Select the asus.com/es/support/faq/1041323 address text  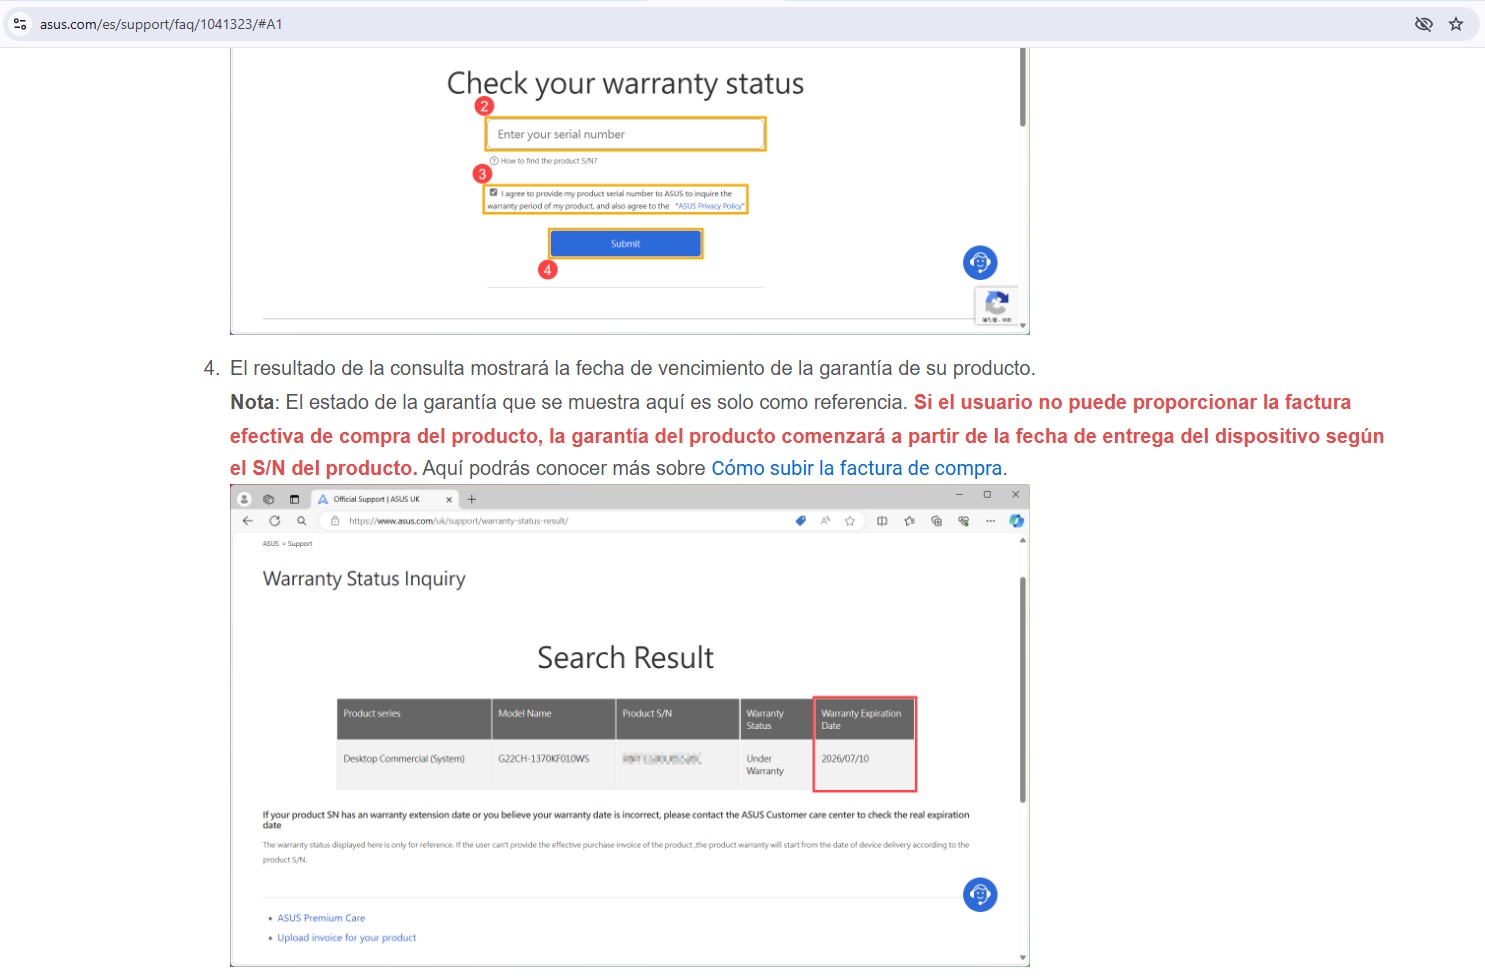point(161,24)
